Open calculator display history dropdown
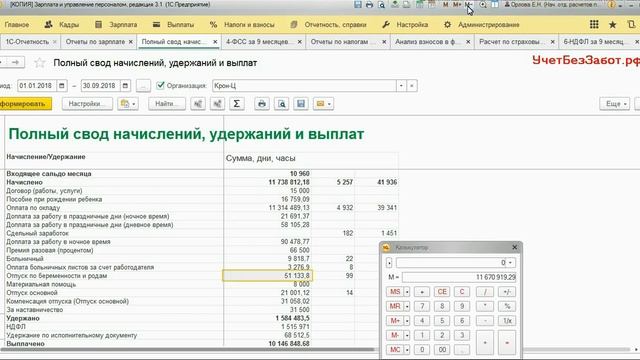Viewport: 640px width, 360px height. coord(510,263)
